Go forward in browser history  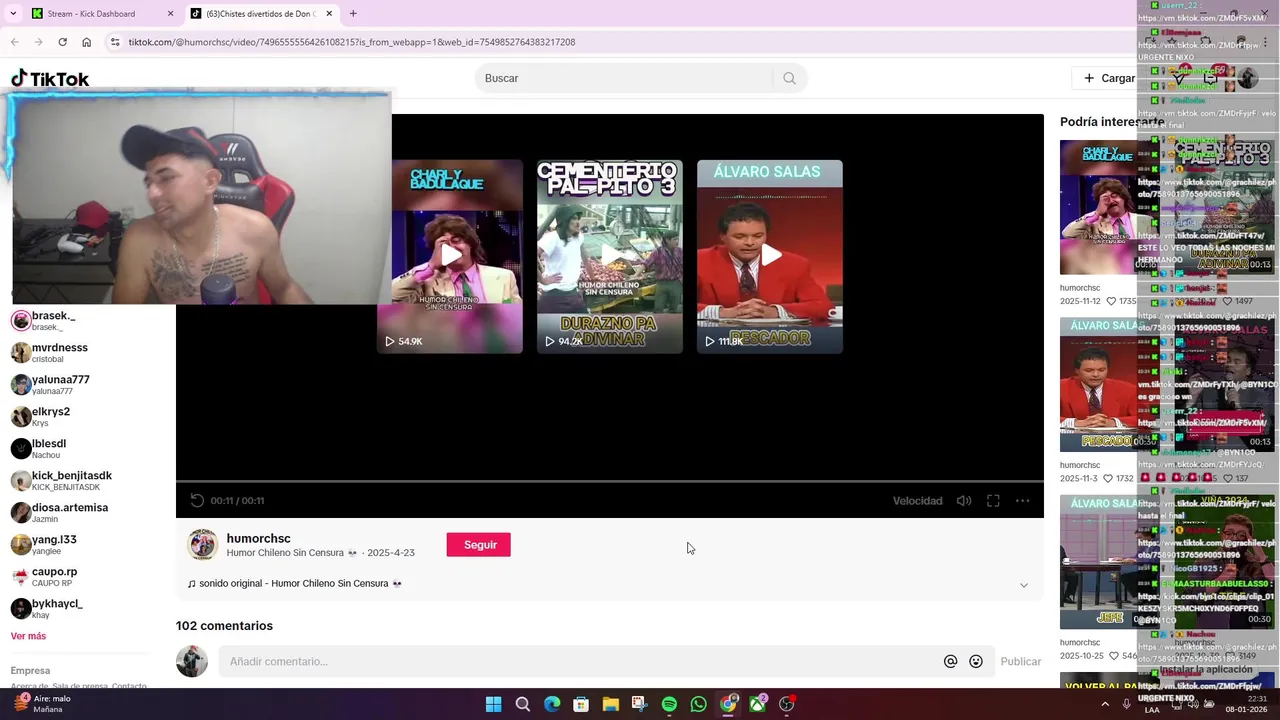[38, 42]
